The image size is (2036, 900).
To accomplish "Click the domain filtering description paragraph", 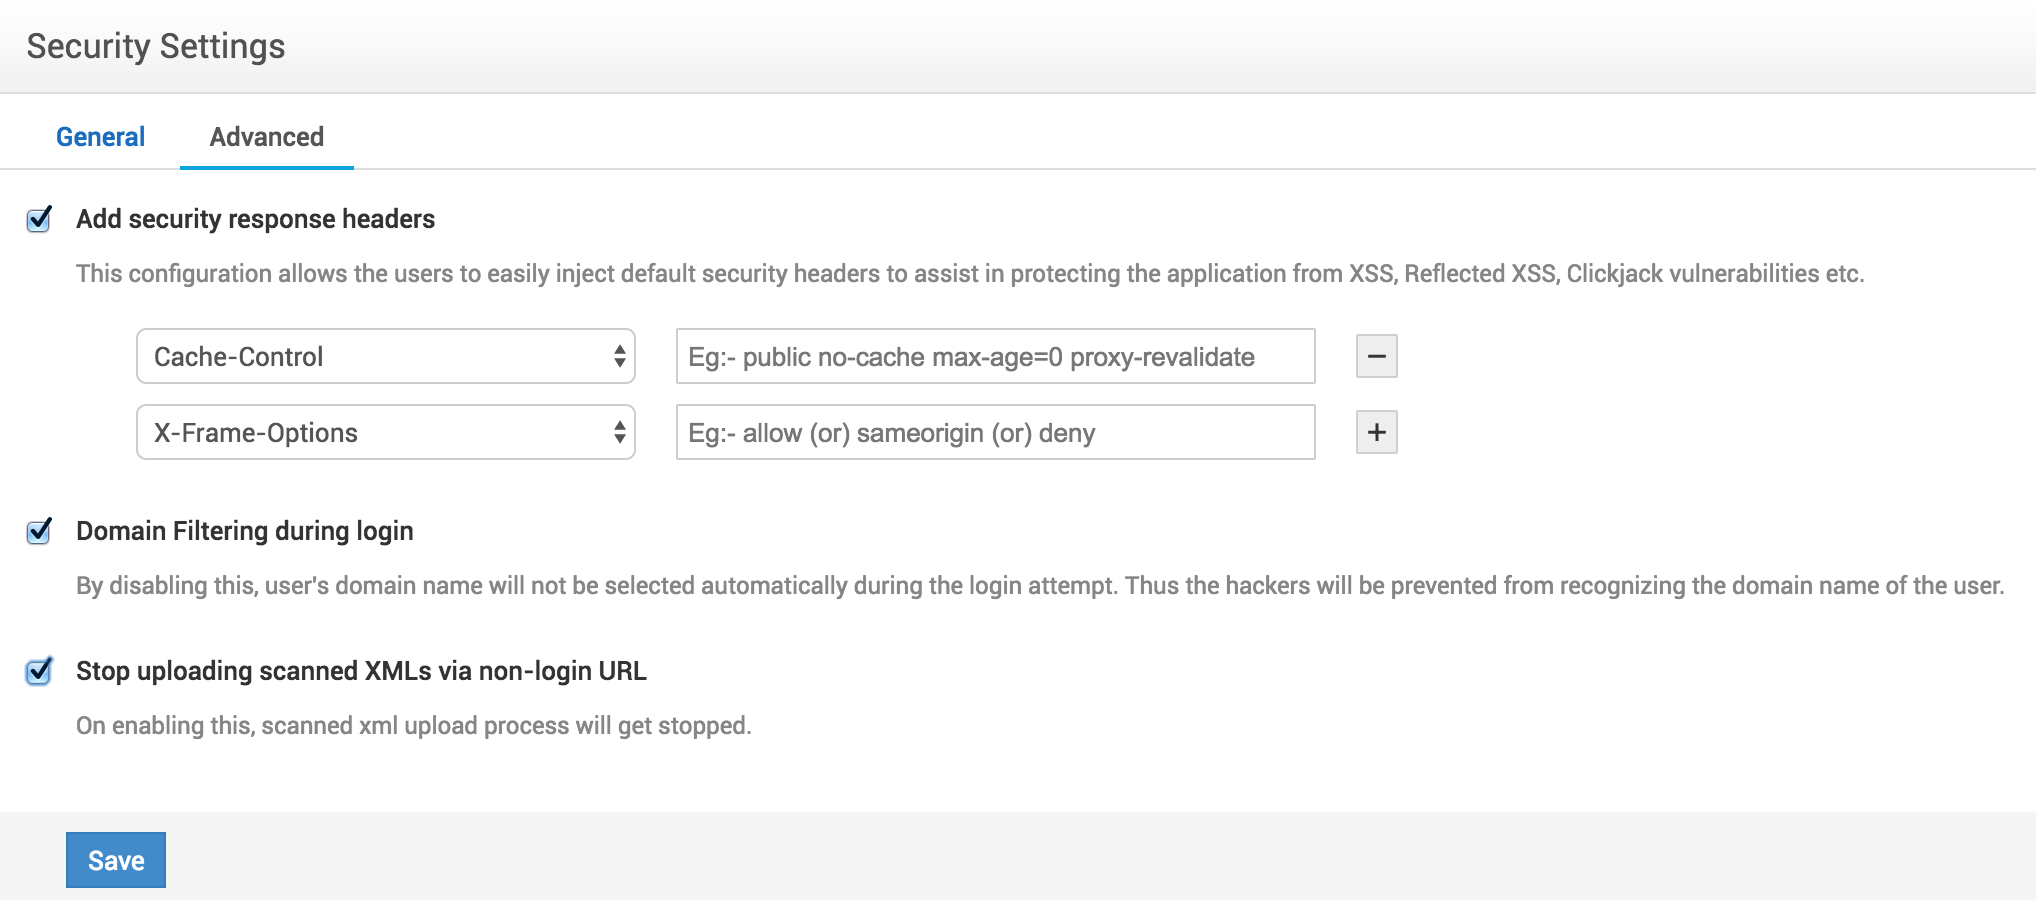I will coord(1040,586).
